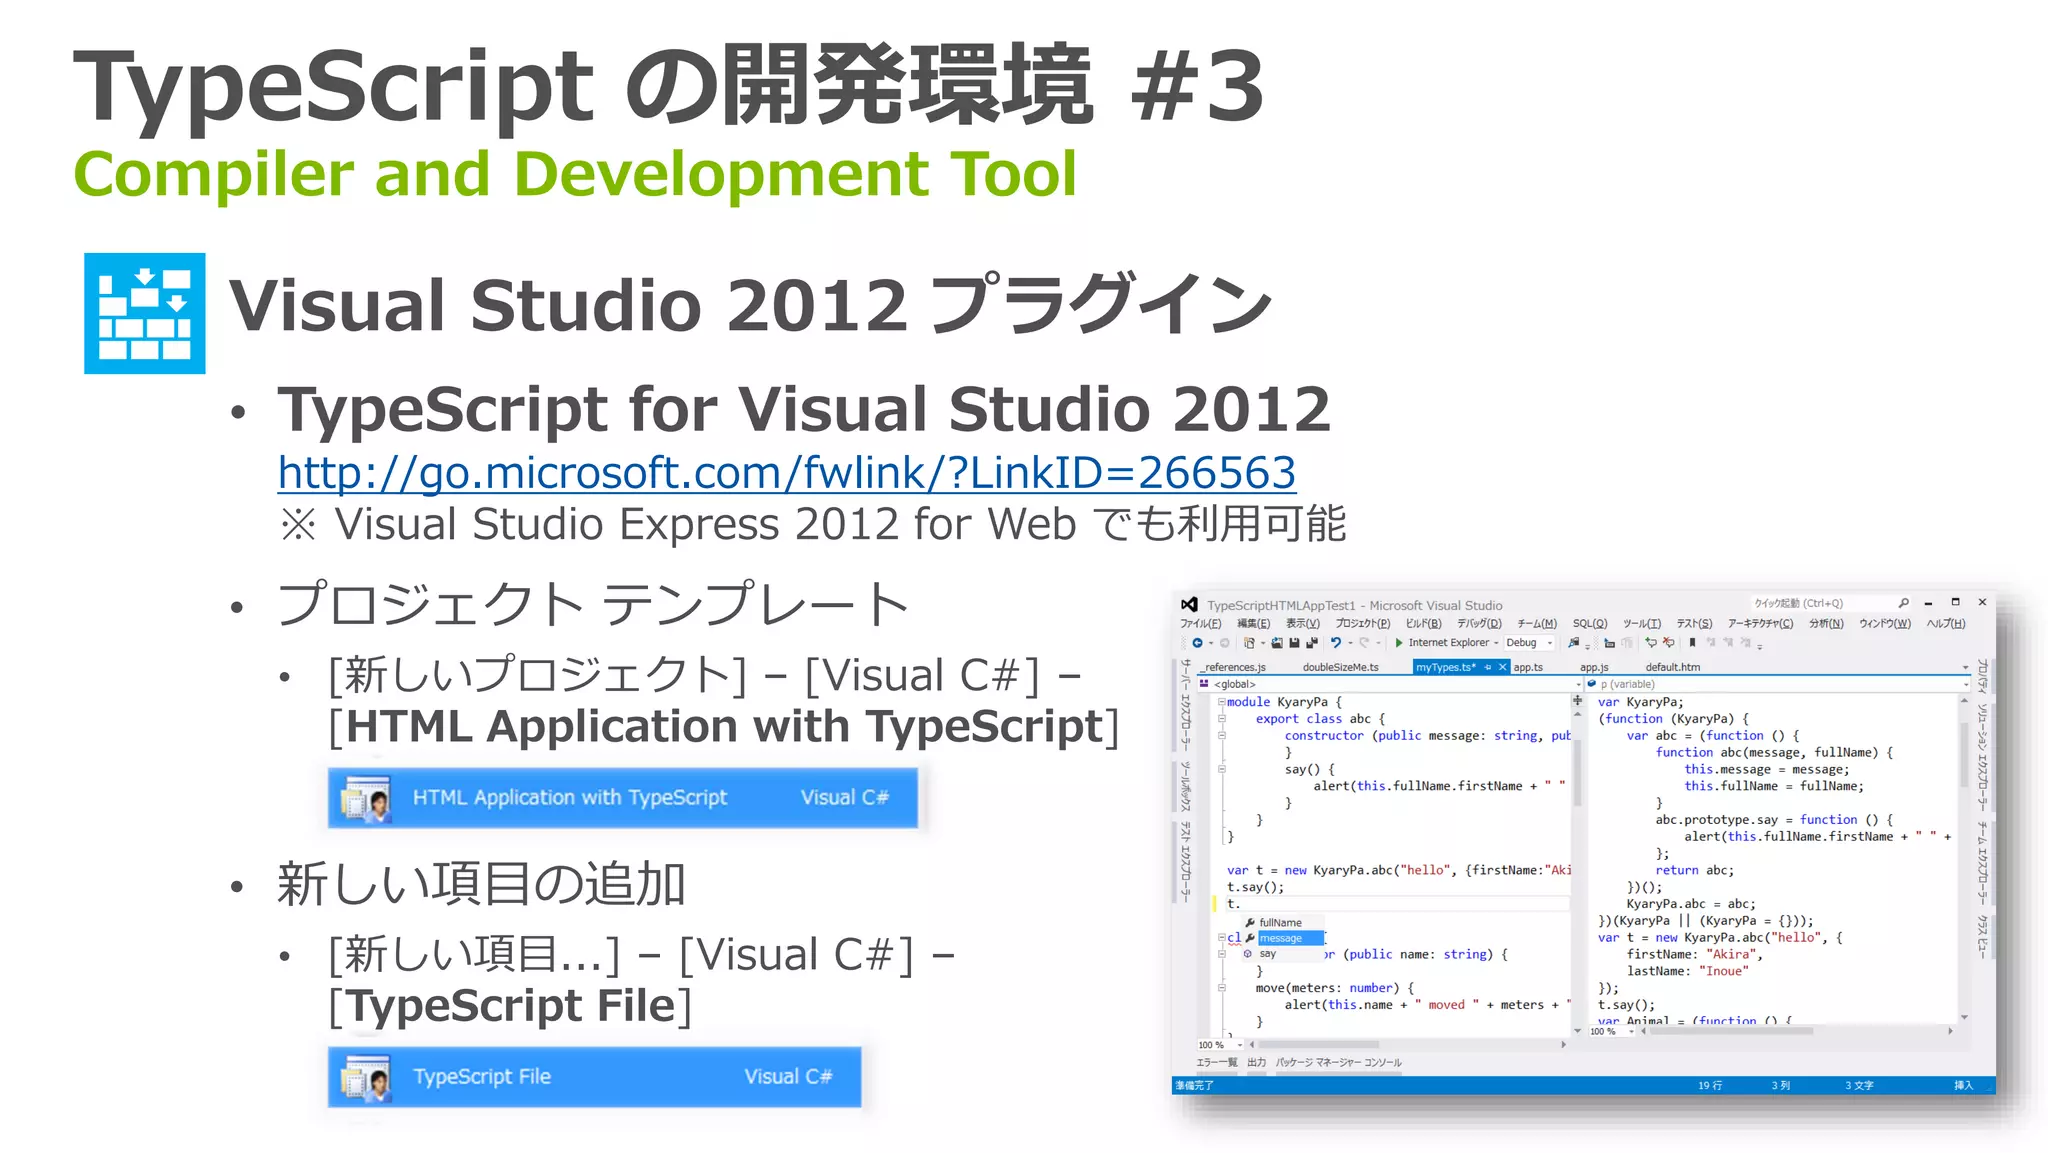Choose message in the IntelliSense list

[x=1283, y=938]
